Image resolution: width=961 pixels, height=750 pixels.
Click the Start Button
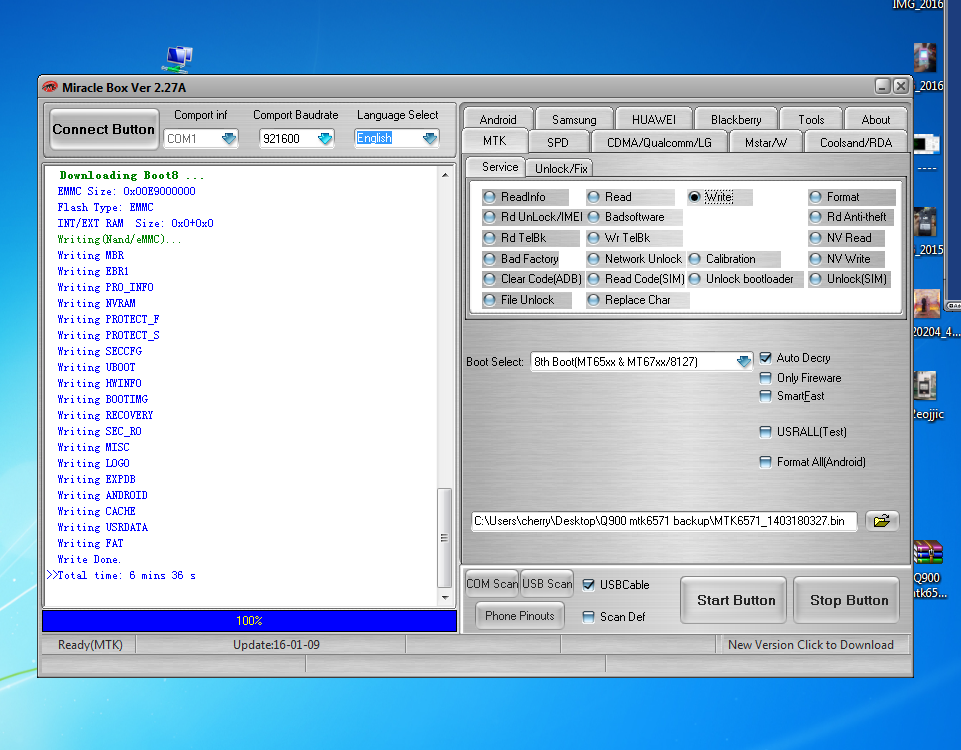[735, 600]
